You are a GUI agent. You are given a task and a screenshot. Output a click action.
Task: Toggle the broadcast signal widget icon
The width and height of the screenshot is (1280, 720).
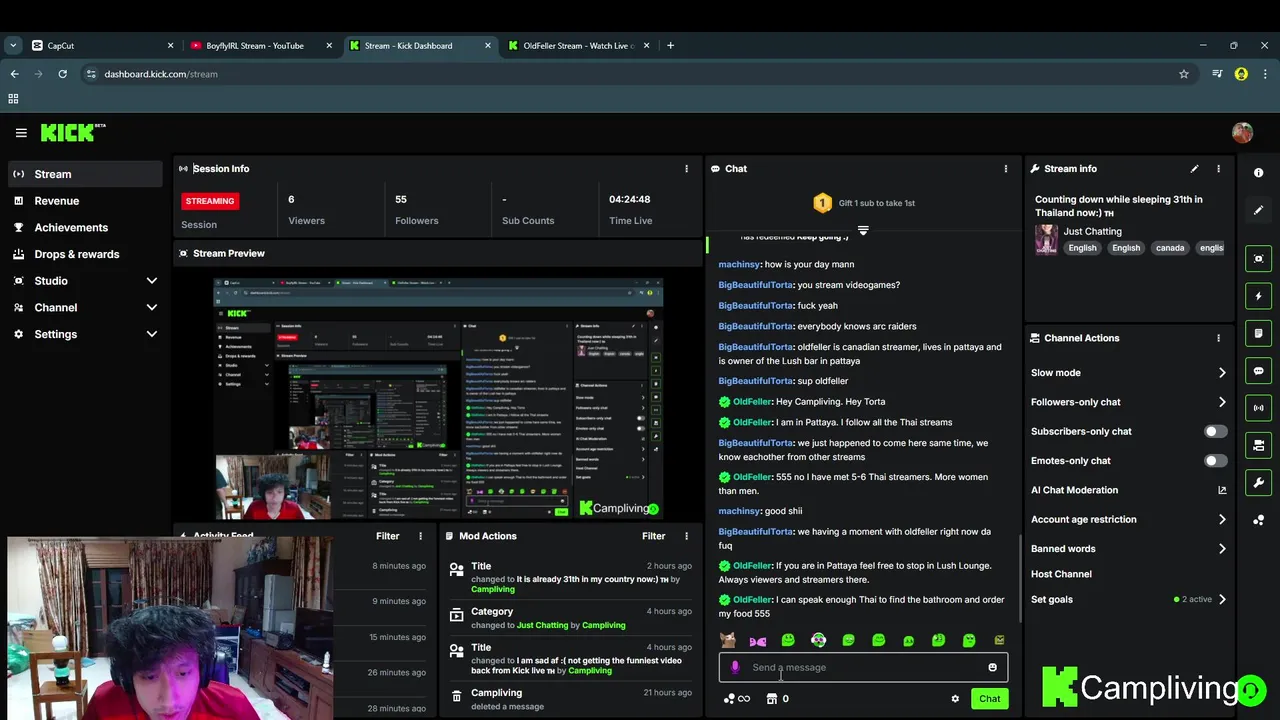[1258, 408]
